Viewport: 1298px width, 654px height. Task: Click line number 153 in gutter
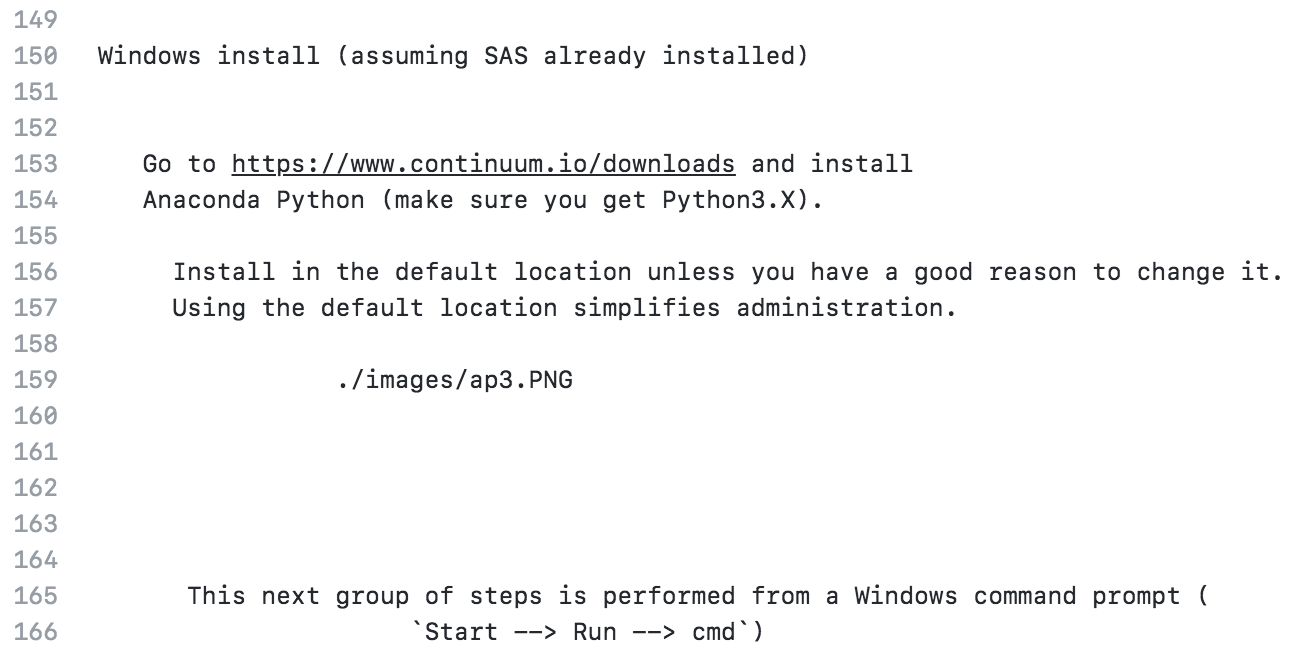[36, 163]
